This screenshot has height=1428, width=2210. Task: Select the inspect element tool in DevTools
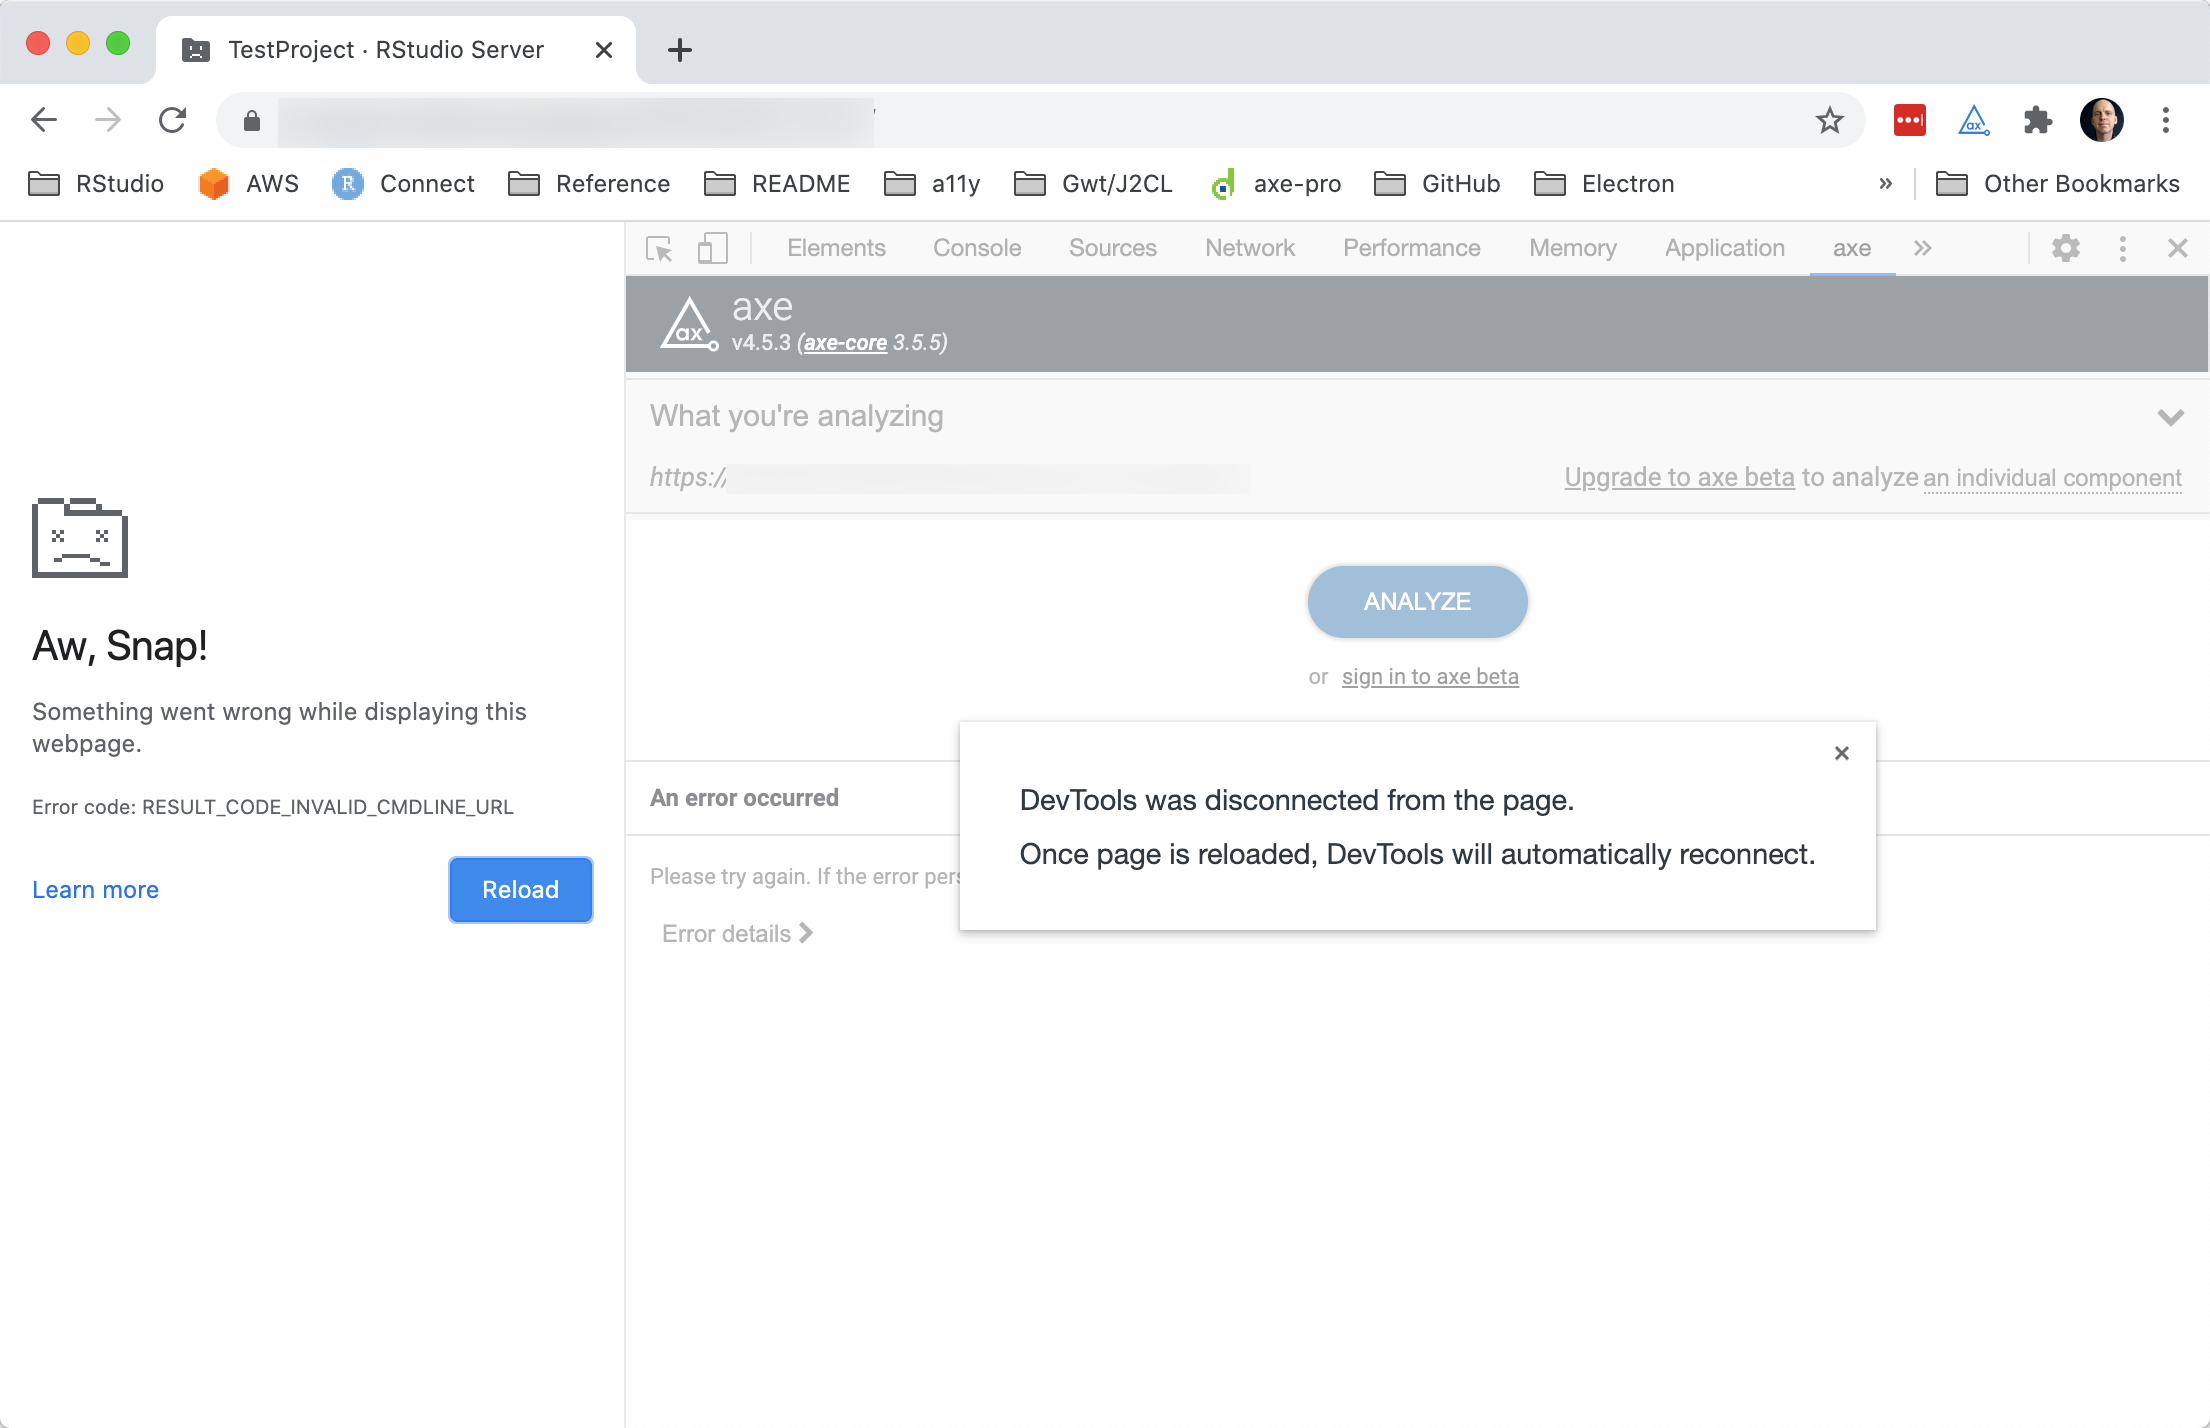659,248
